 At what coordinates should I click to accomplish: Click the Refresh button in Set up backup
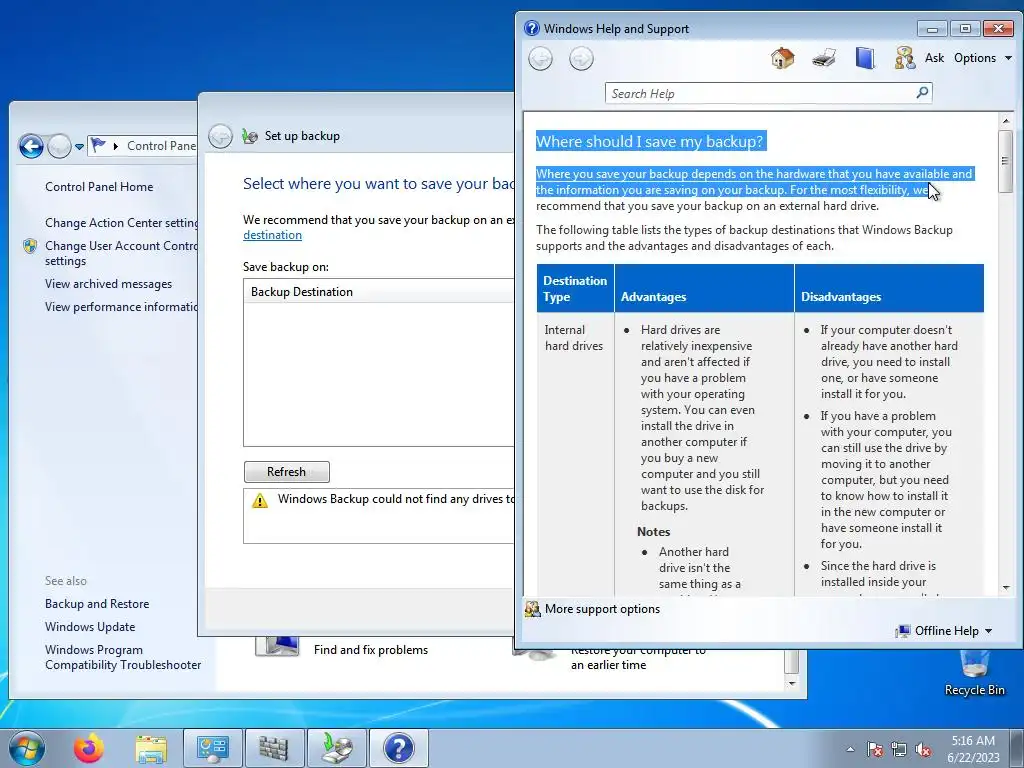tap(287, 472)
